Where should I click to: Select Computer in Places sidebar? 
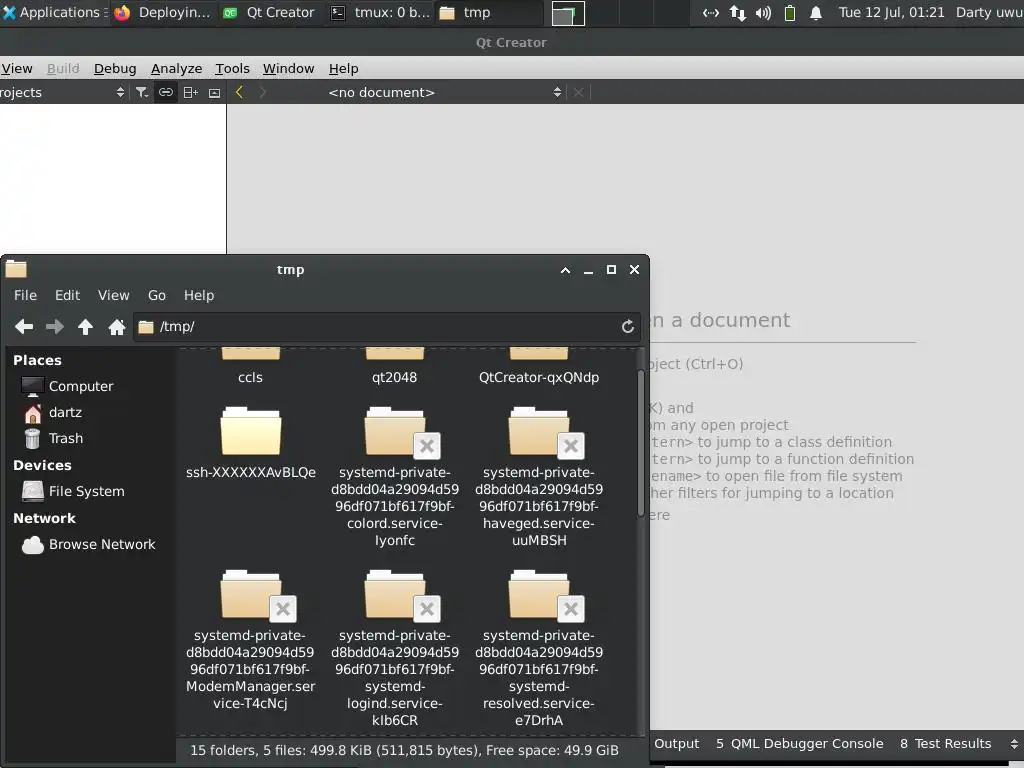(67, 386)
